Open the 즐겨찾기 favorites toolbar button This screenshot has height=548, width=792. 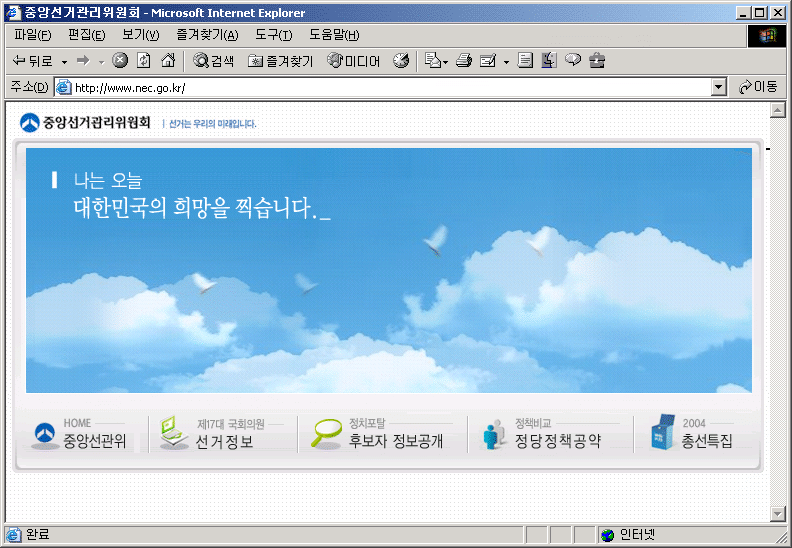(280, 61)
